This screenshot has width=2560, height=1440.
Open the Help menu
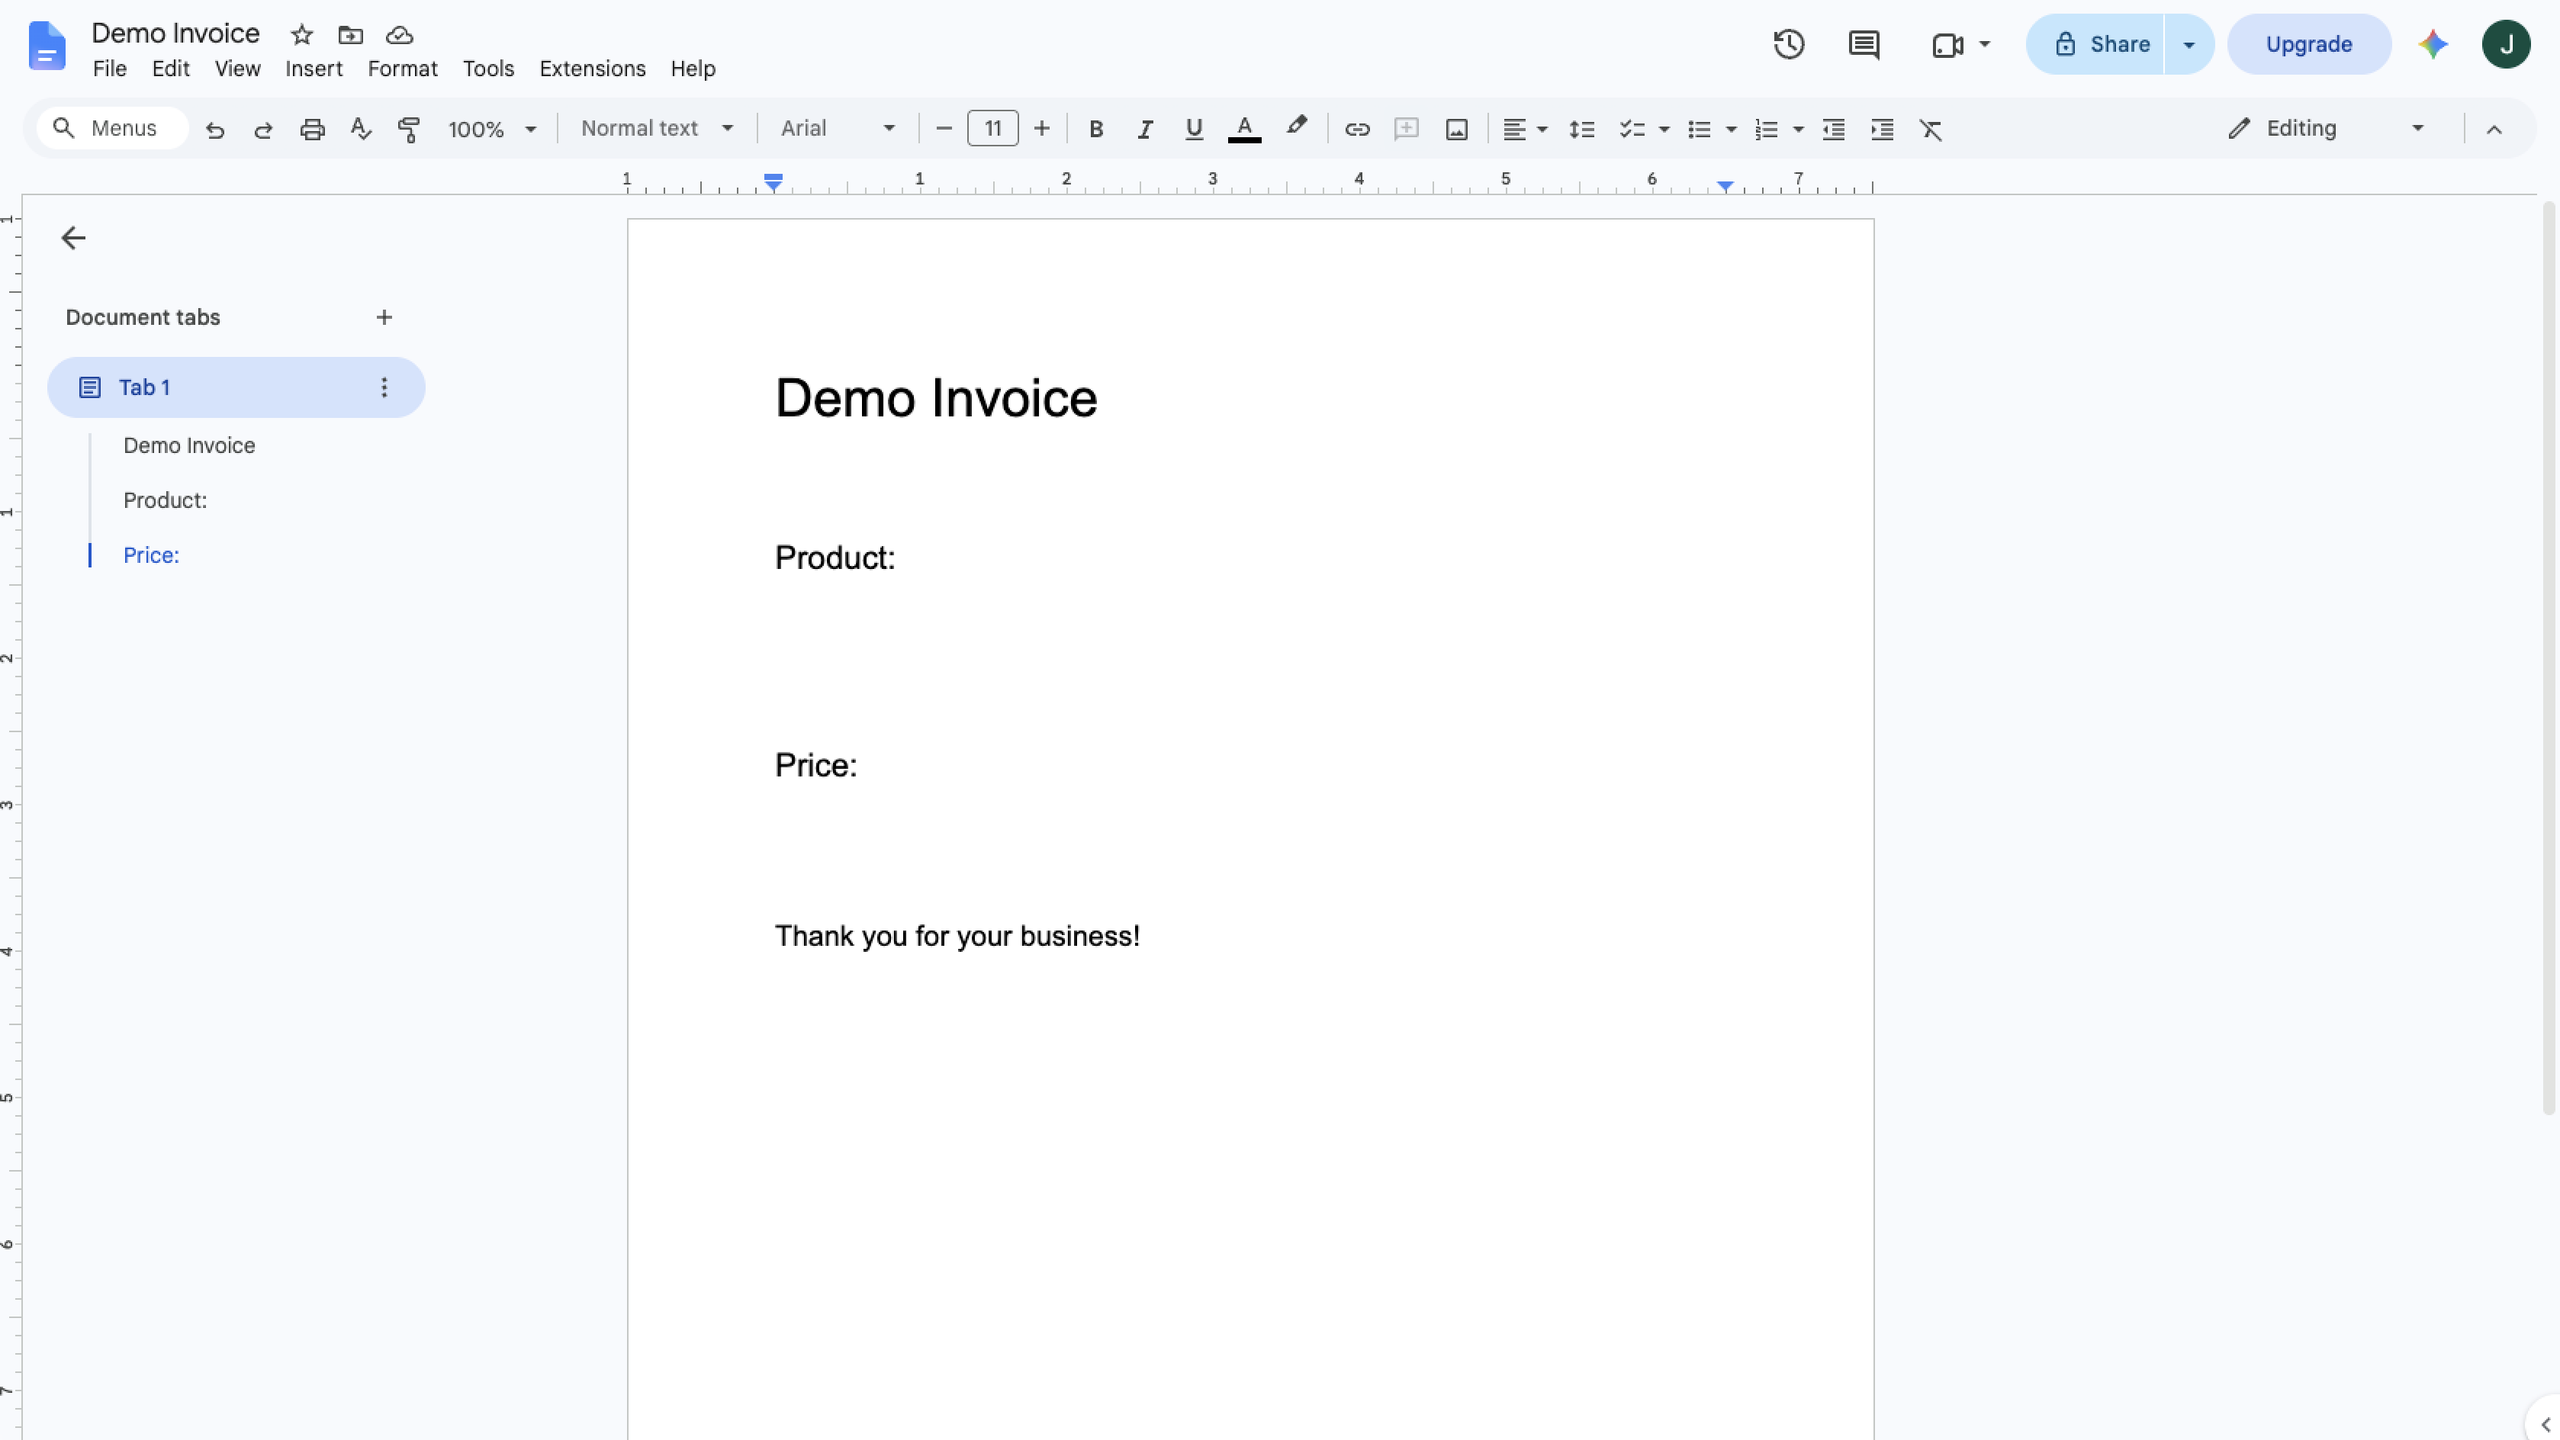[x=693, y=69]
